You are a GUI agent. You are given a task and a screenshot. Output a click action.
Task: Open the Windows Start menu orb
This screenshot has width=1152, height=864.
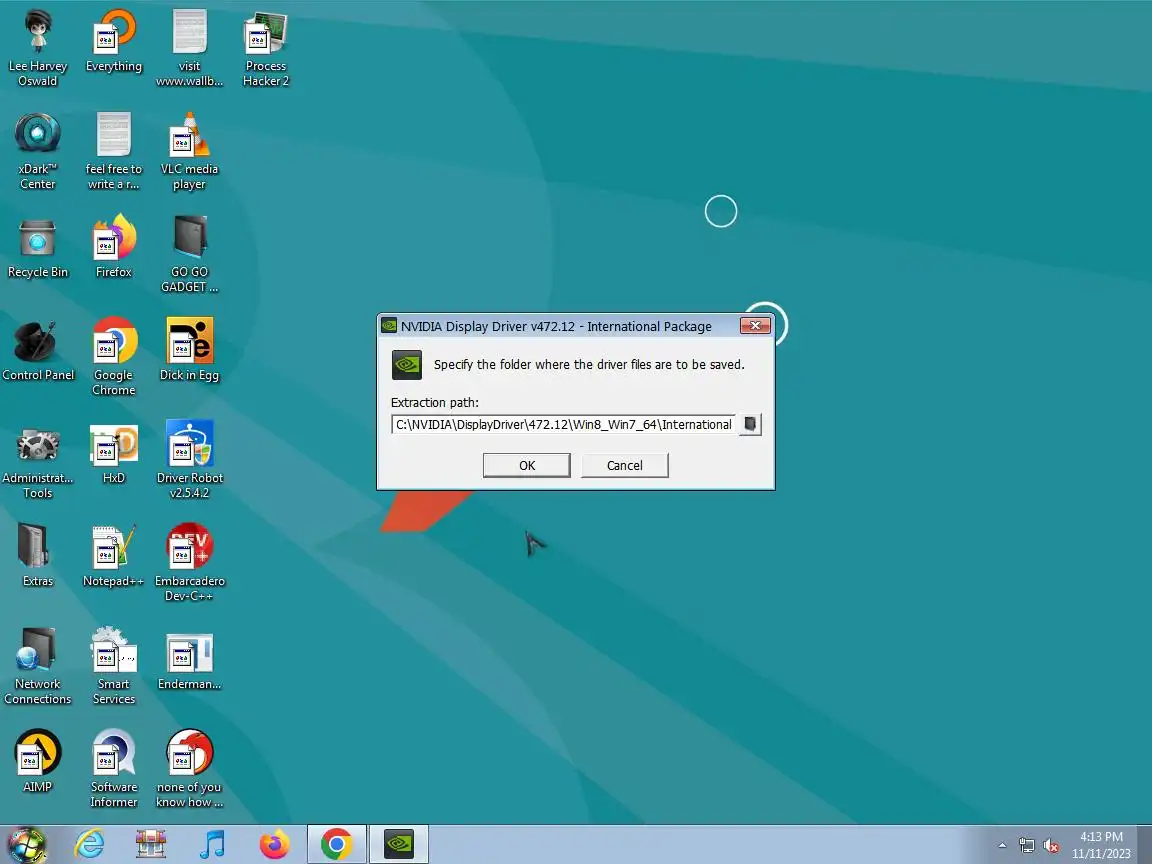click(26, 845)
